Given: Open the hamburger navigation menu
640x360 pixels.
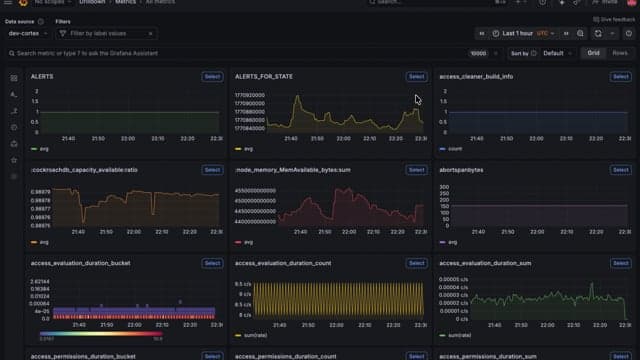Looking at the screenshot, I should coord(8,2).
